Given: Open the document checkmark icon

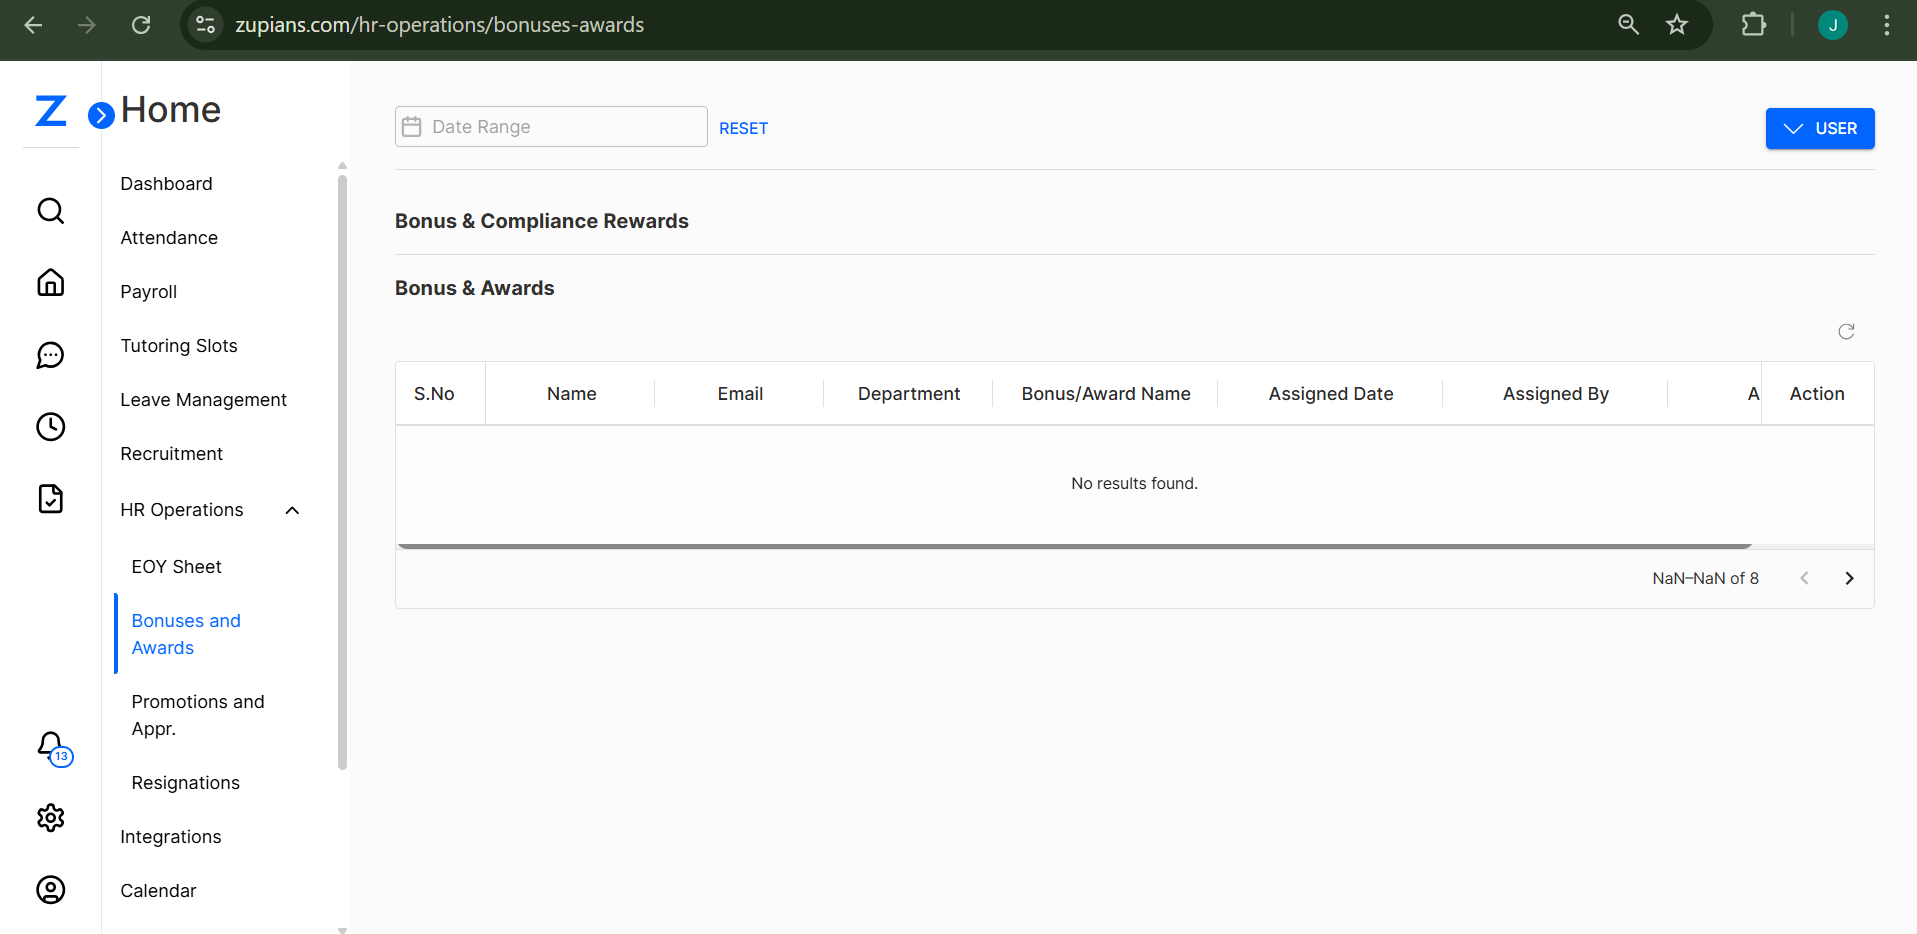Looking at the screenshot, I should (x=50, y=499).
